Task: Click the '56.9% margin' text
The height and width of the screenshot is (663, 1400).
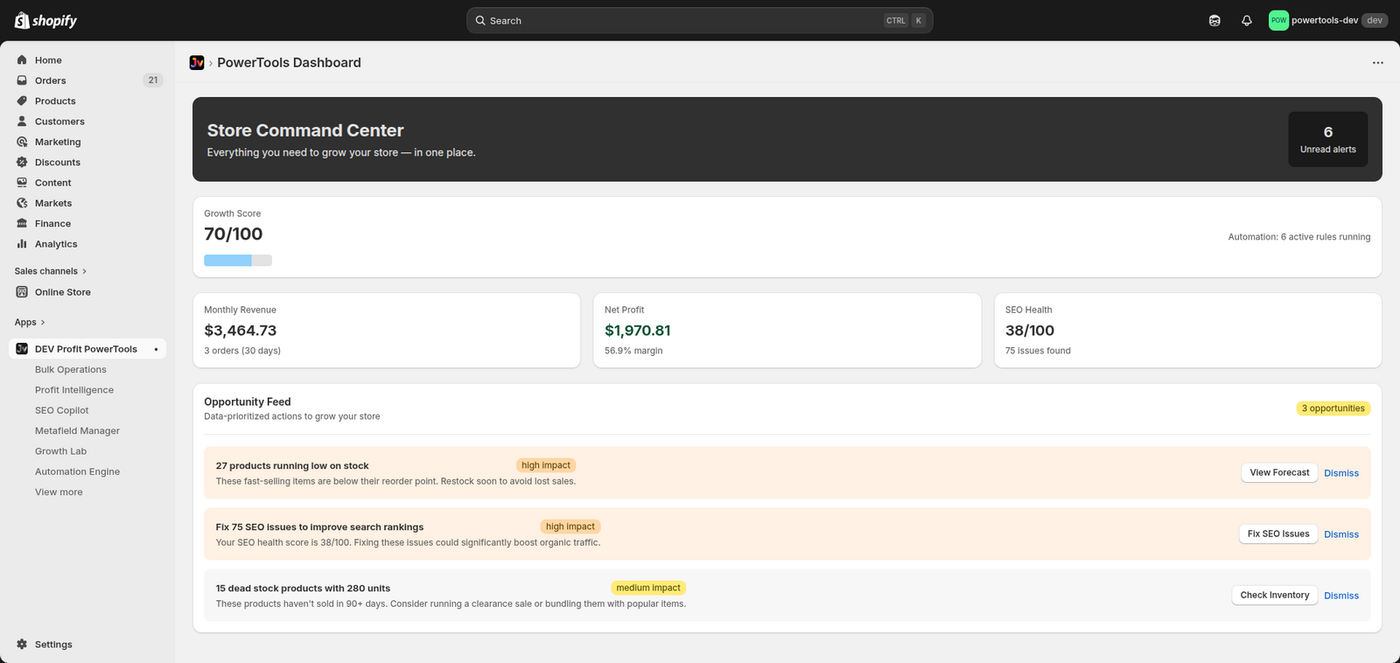Action: point(634,351)
